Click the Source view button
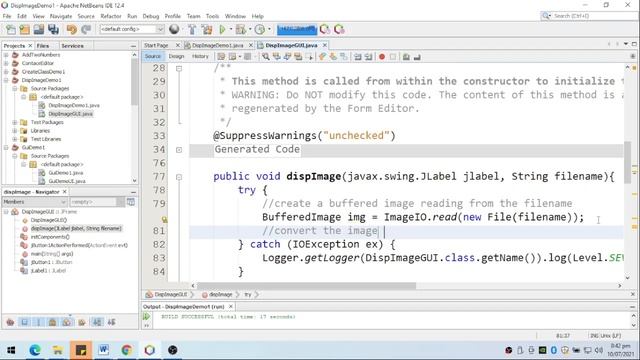The height and width of the screenshot is (360, 640). [x=153, y=56]
